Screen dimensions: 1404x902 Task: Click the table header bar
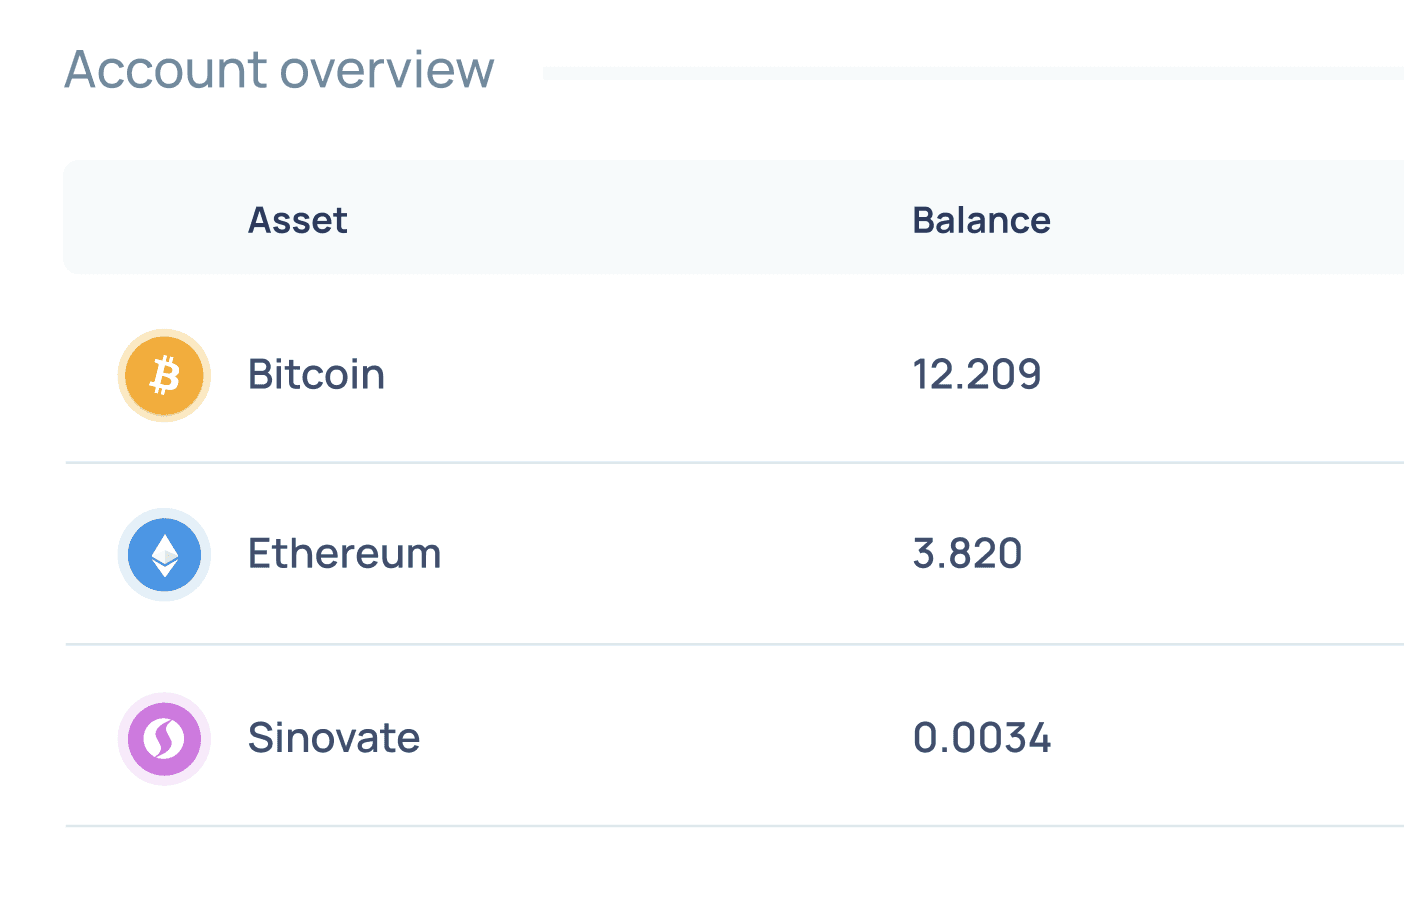click(x=734, y=217)
